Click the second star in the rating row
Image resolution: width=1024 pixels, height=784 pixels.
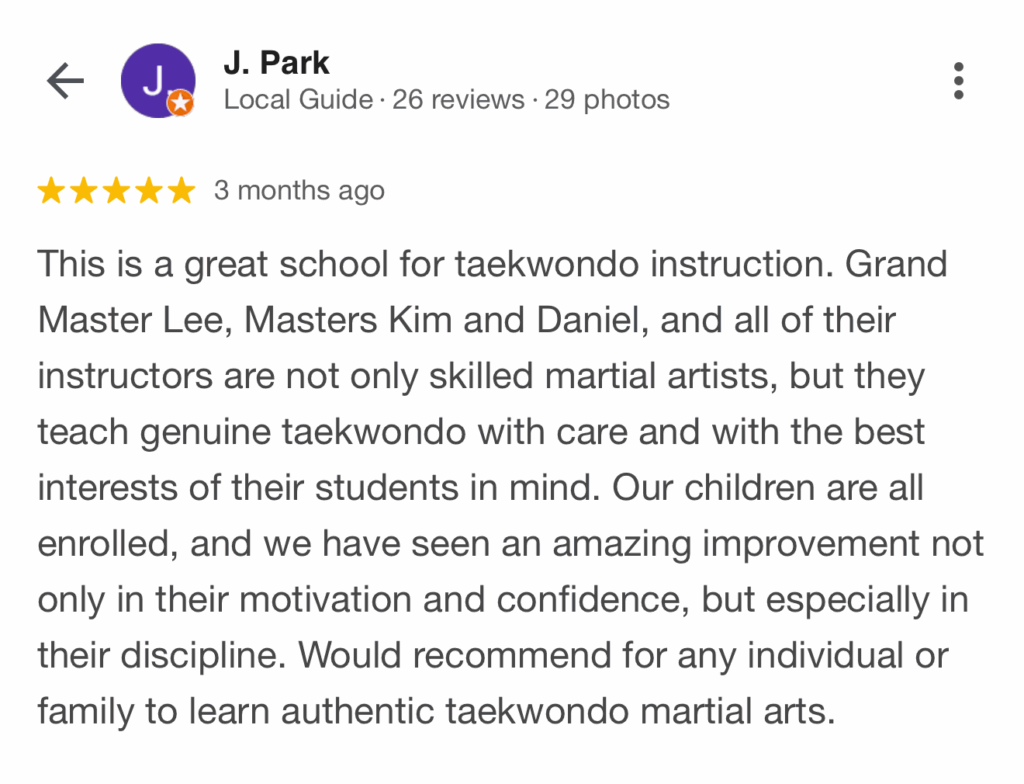pos(85,189)
